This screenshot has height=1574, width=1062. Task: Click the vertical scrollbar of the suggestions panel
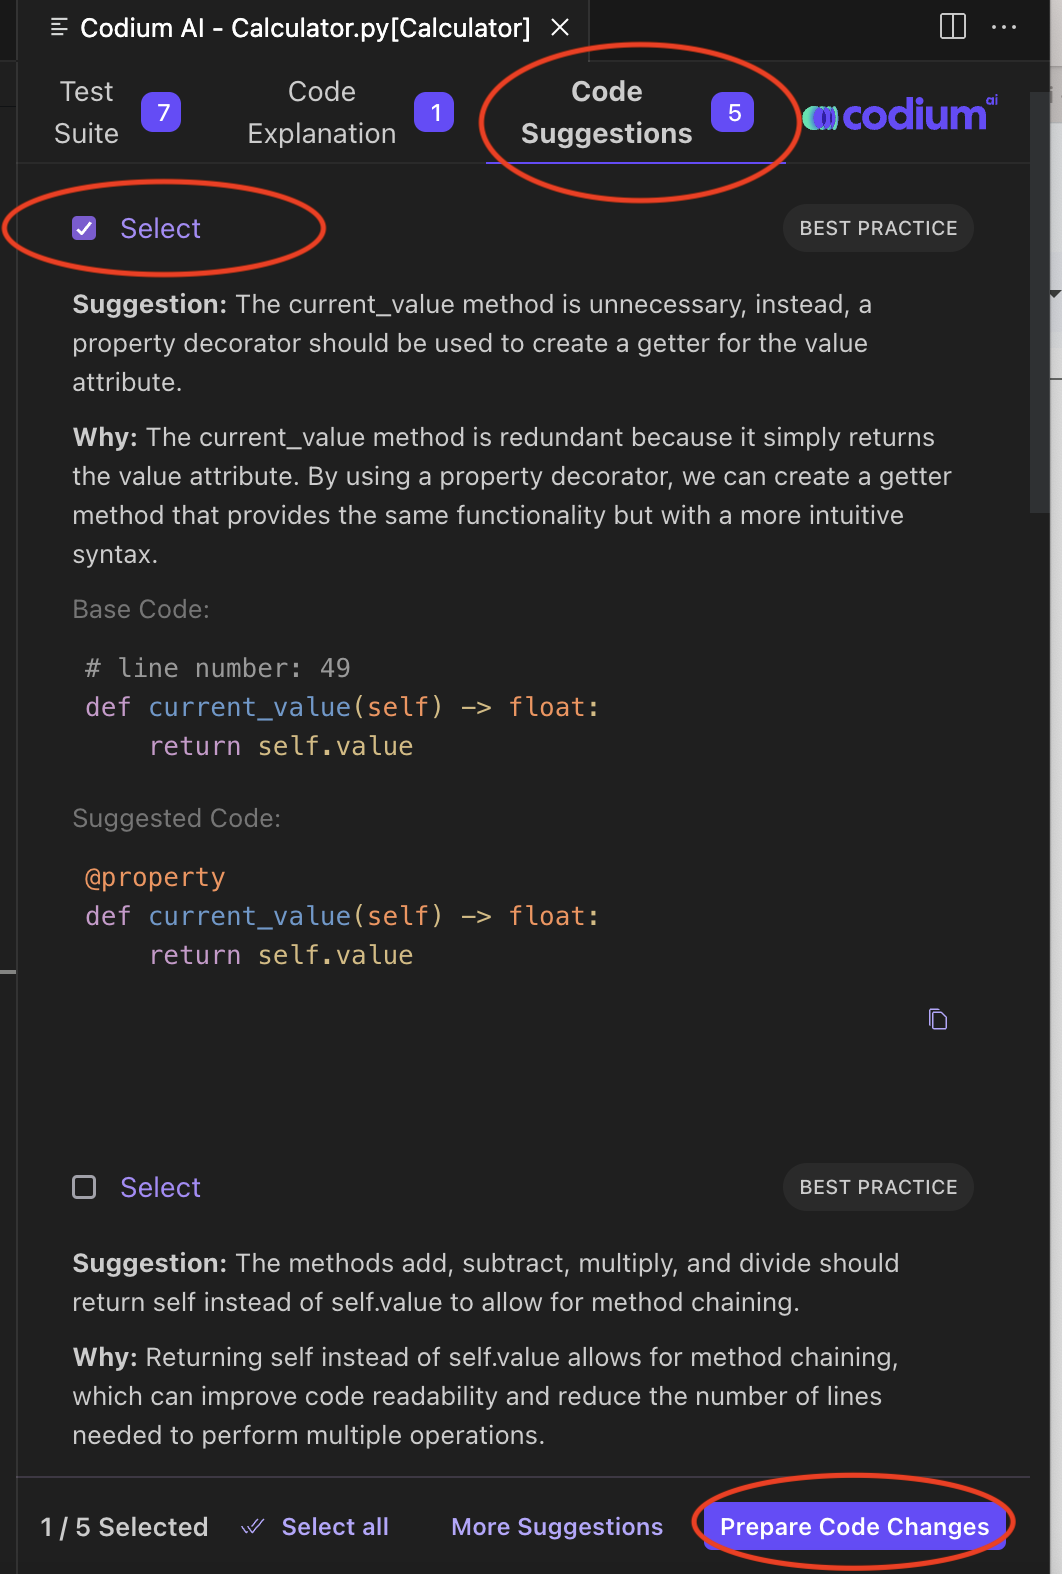click(x=1039, y=303)
